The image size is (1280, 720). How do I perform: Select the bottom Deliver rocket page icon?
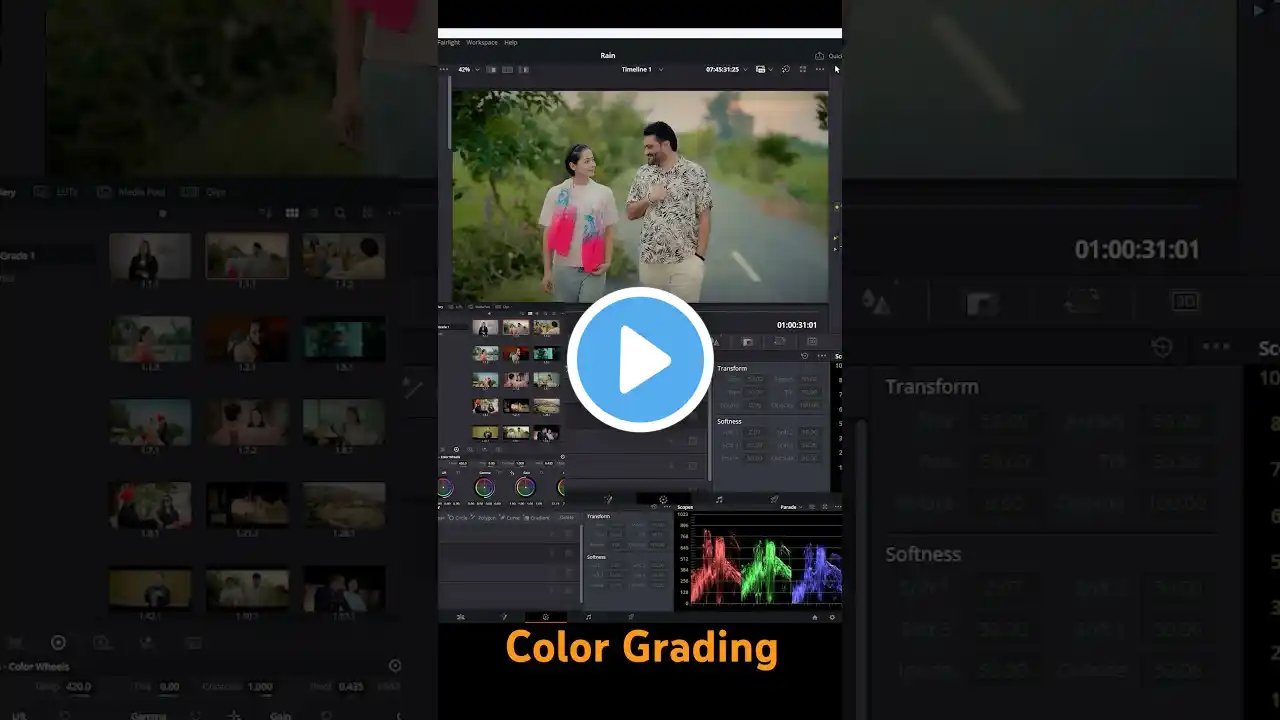pos(631,618)
